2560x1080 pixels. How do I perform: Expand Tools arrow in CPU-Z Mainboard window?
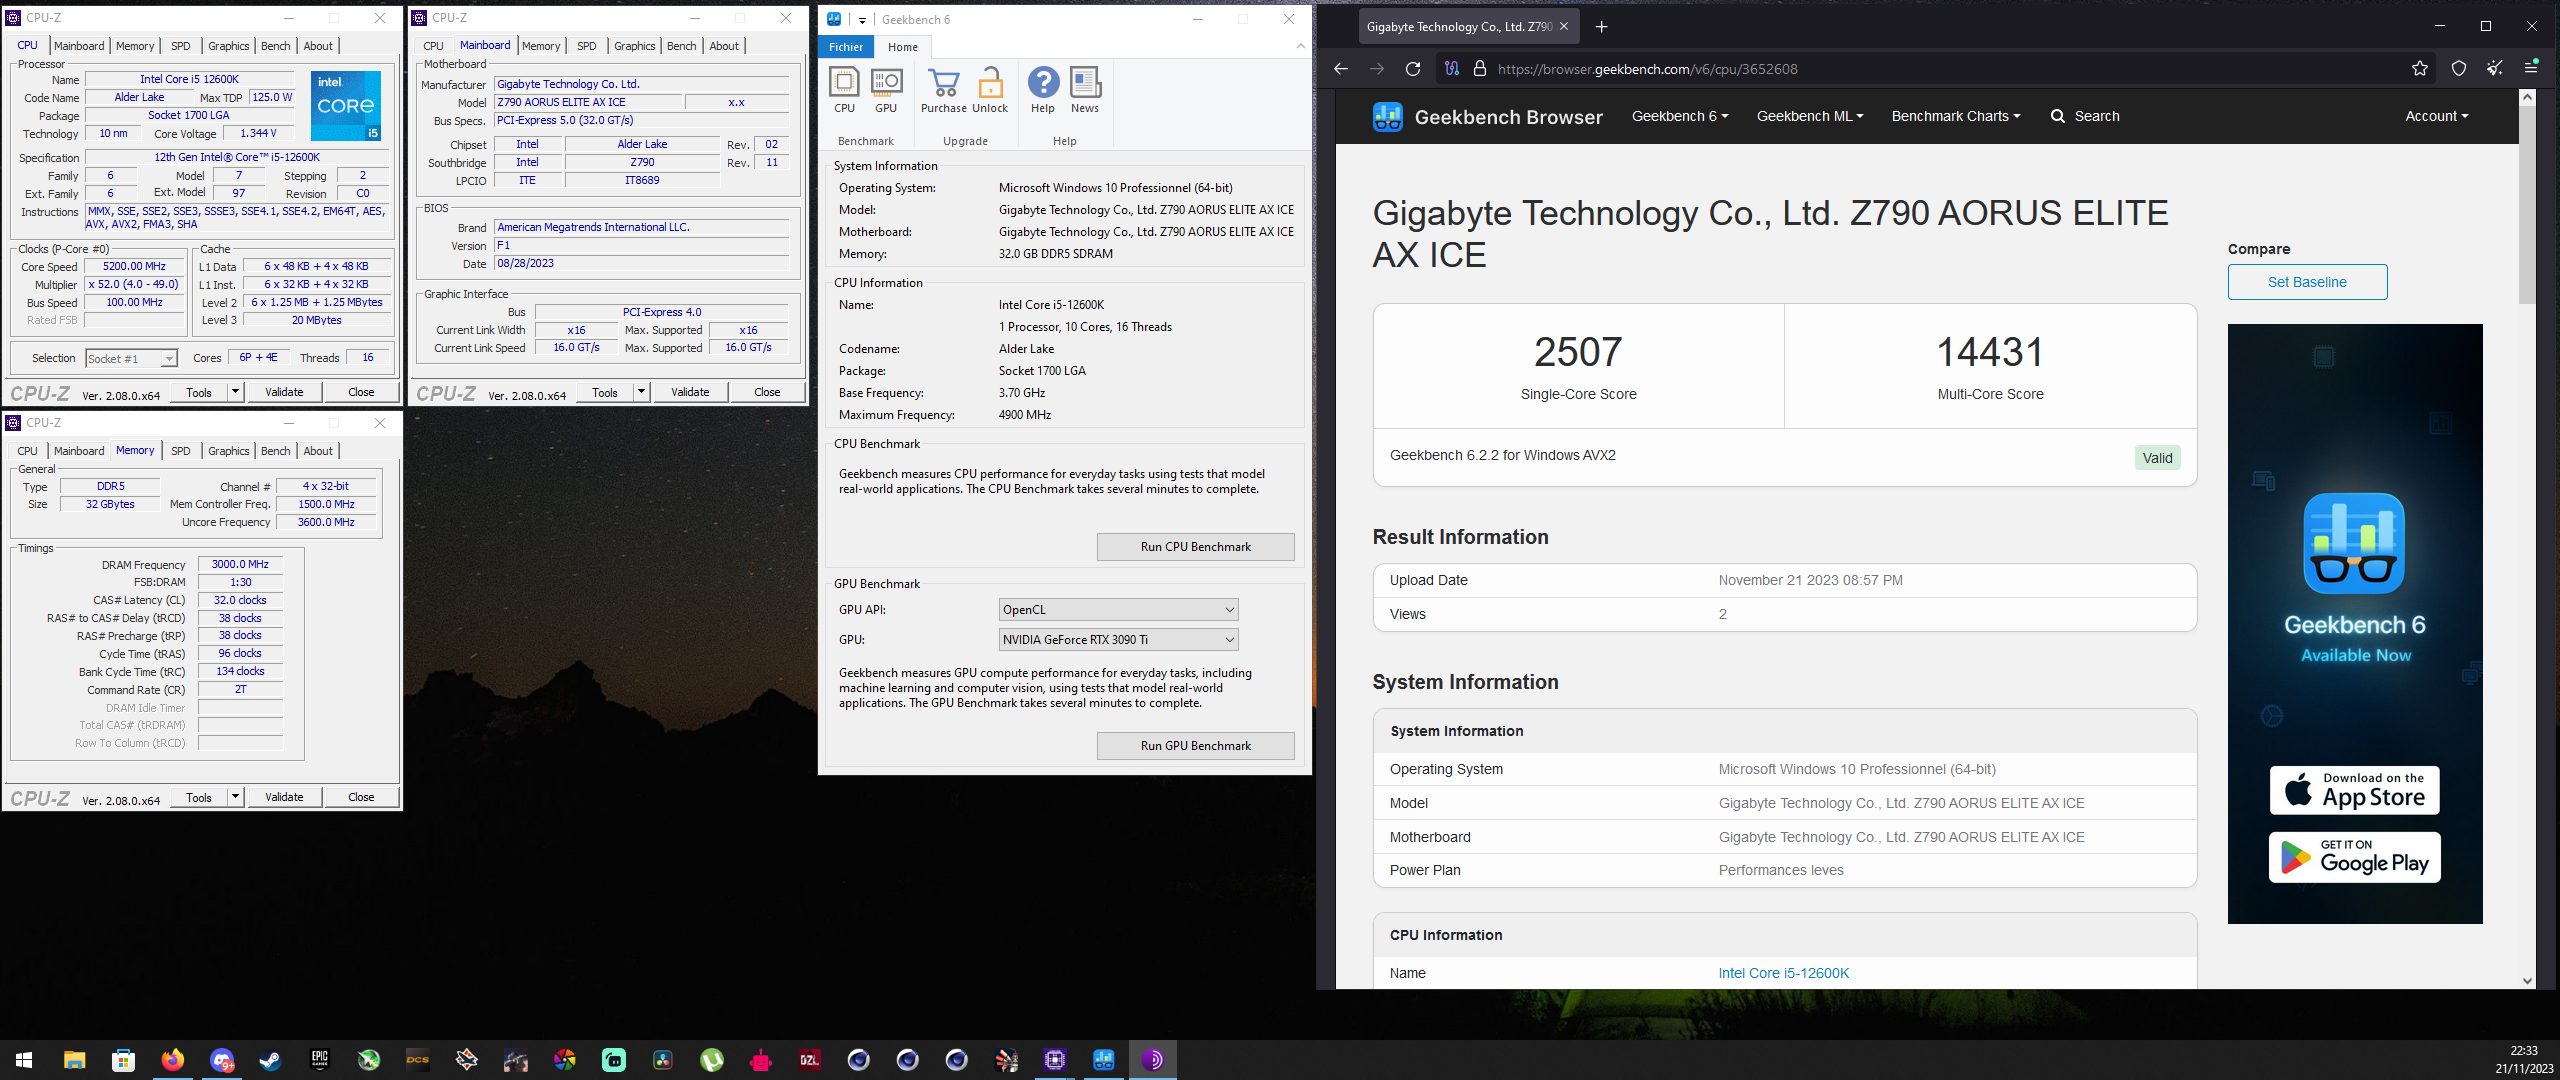642,392
